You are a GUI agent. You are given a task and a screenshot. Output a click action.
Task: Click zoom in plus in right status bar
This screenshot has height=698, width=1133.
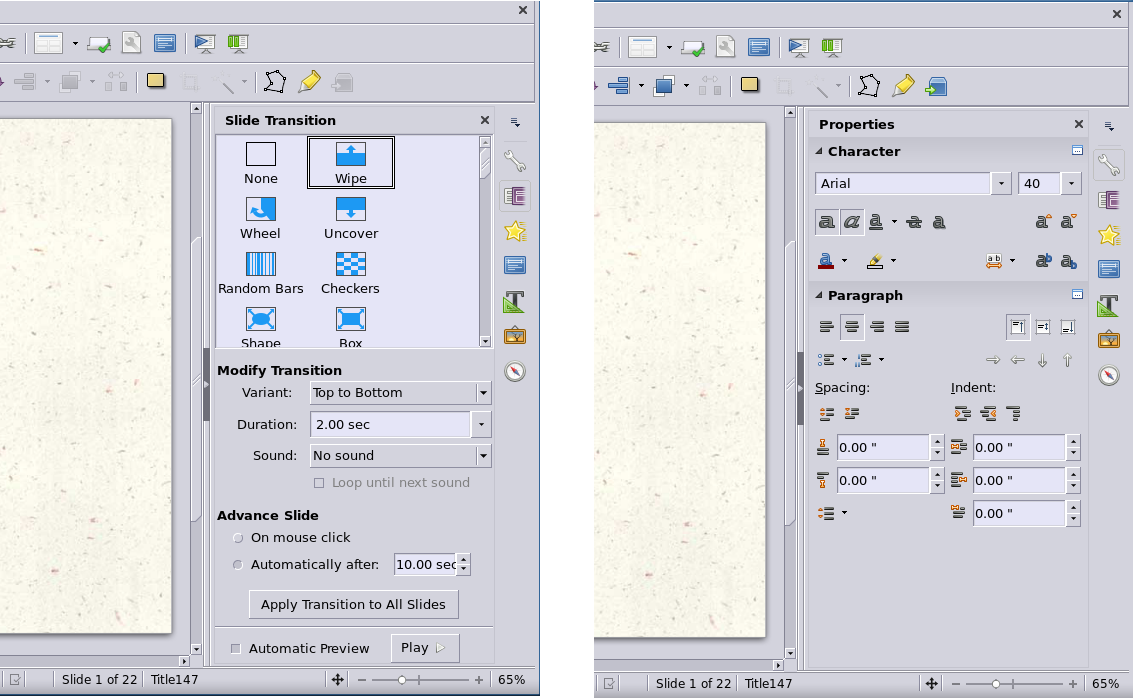click(x=1073, y=684)
